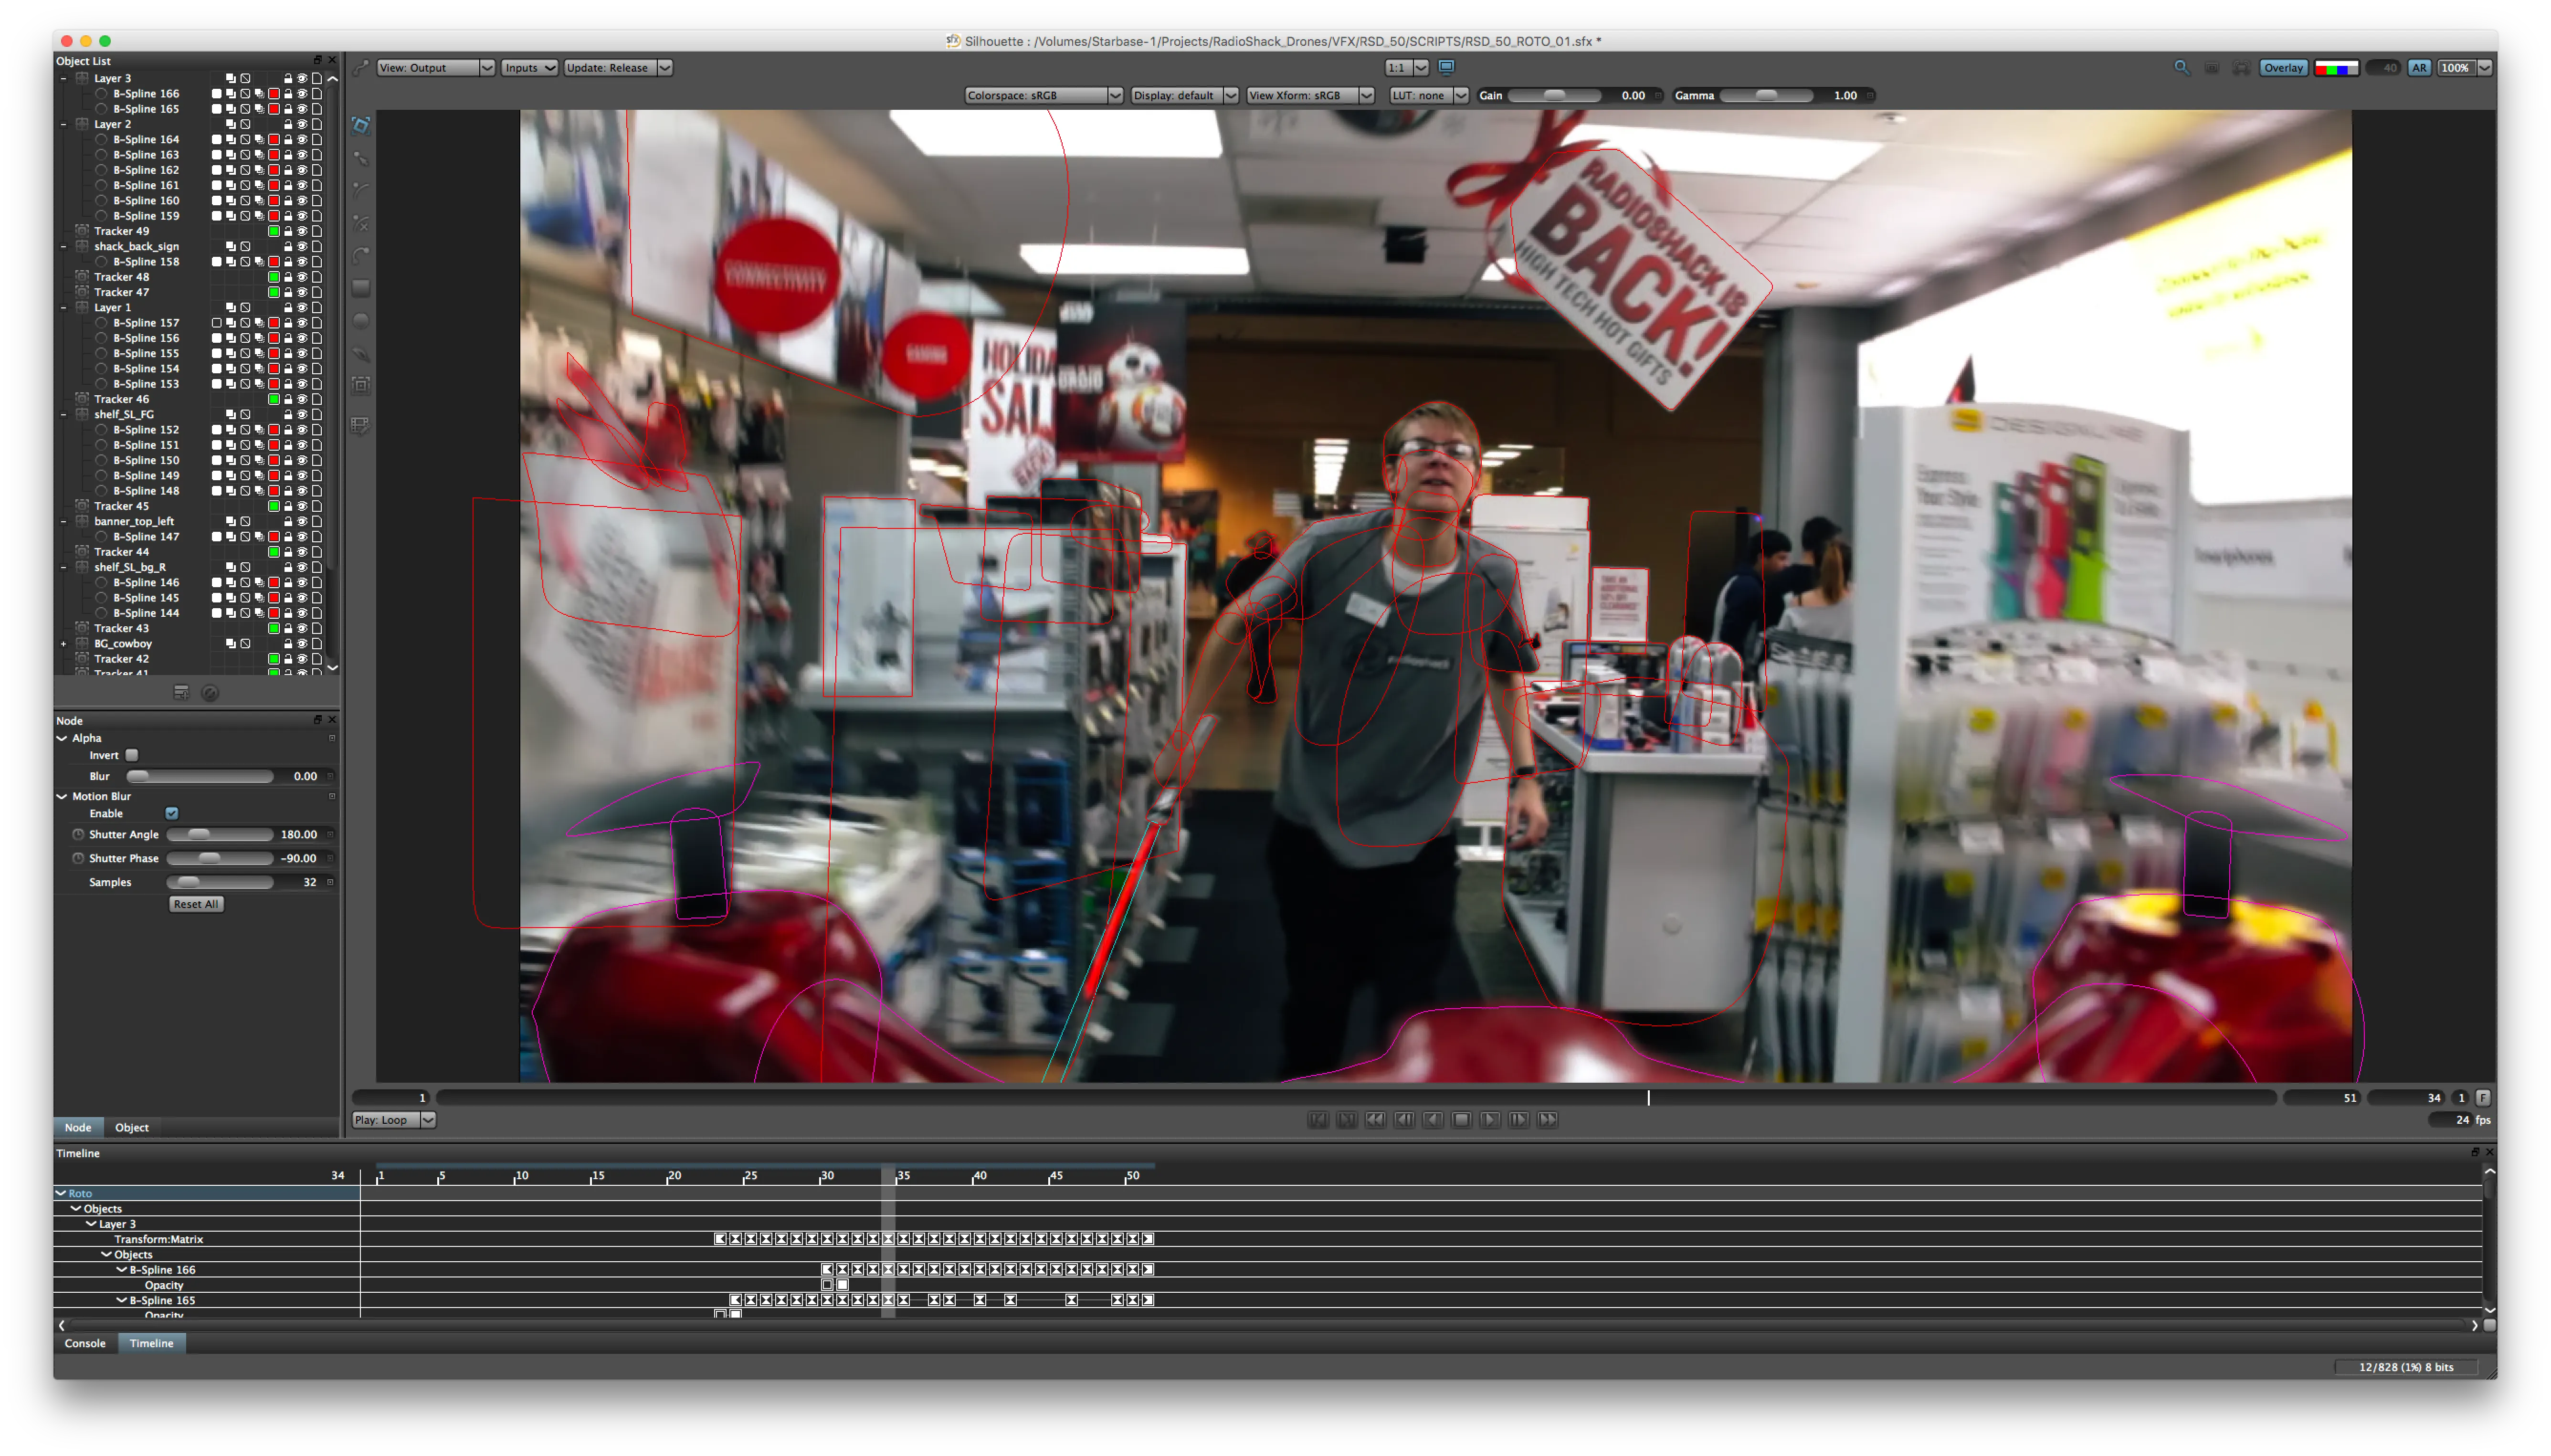Image resolution: width=2551 pixels, height=1456 pixels.
Task: Select the Reshape point tool
Action: 361,158
